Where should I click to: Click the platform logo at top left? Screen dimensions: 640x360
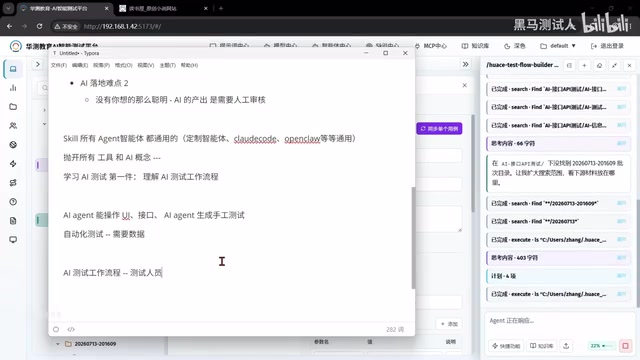(16, 46)
